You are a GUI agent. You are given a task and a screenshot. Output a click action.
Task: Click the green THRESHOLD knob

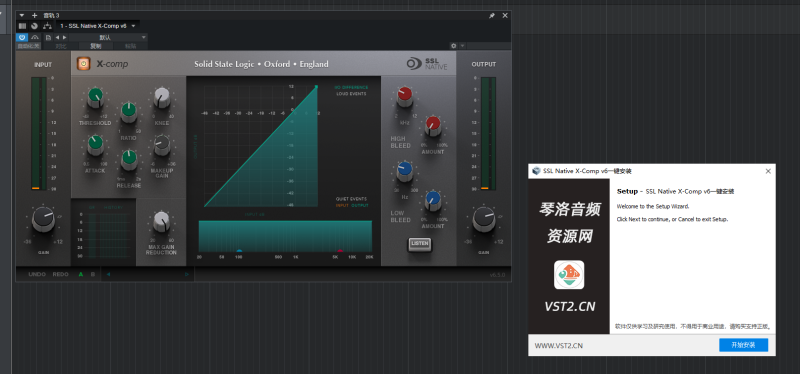pyautogui.click(x=95, y=97)
